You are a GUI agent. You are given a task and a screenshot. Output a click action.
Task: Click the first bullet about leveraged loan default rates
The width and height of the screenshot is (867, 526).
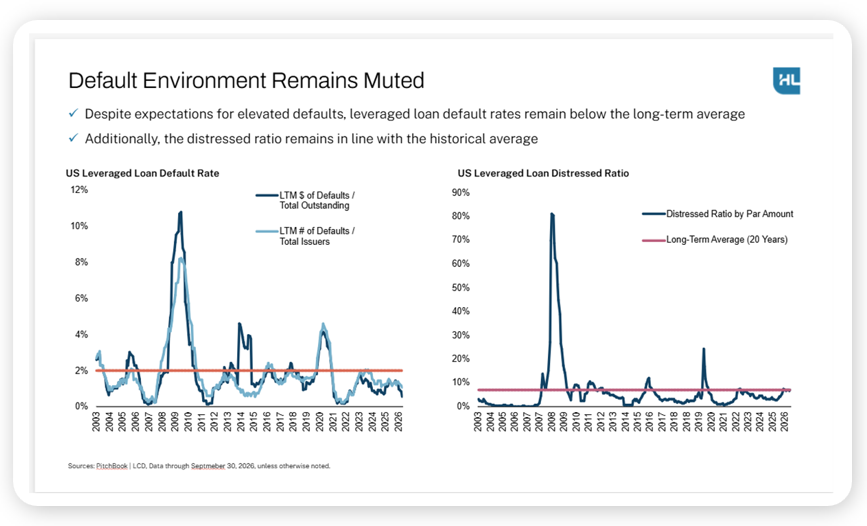[415, 114]
